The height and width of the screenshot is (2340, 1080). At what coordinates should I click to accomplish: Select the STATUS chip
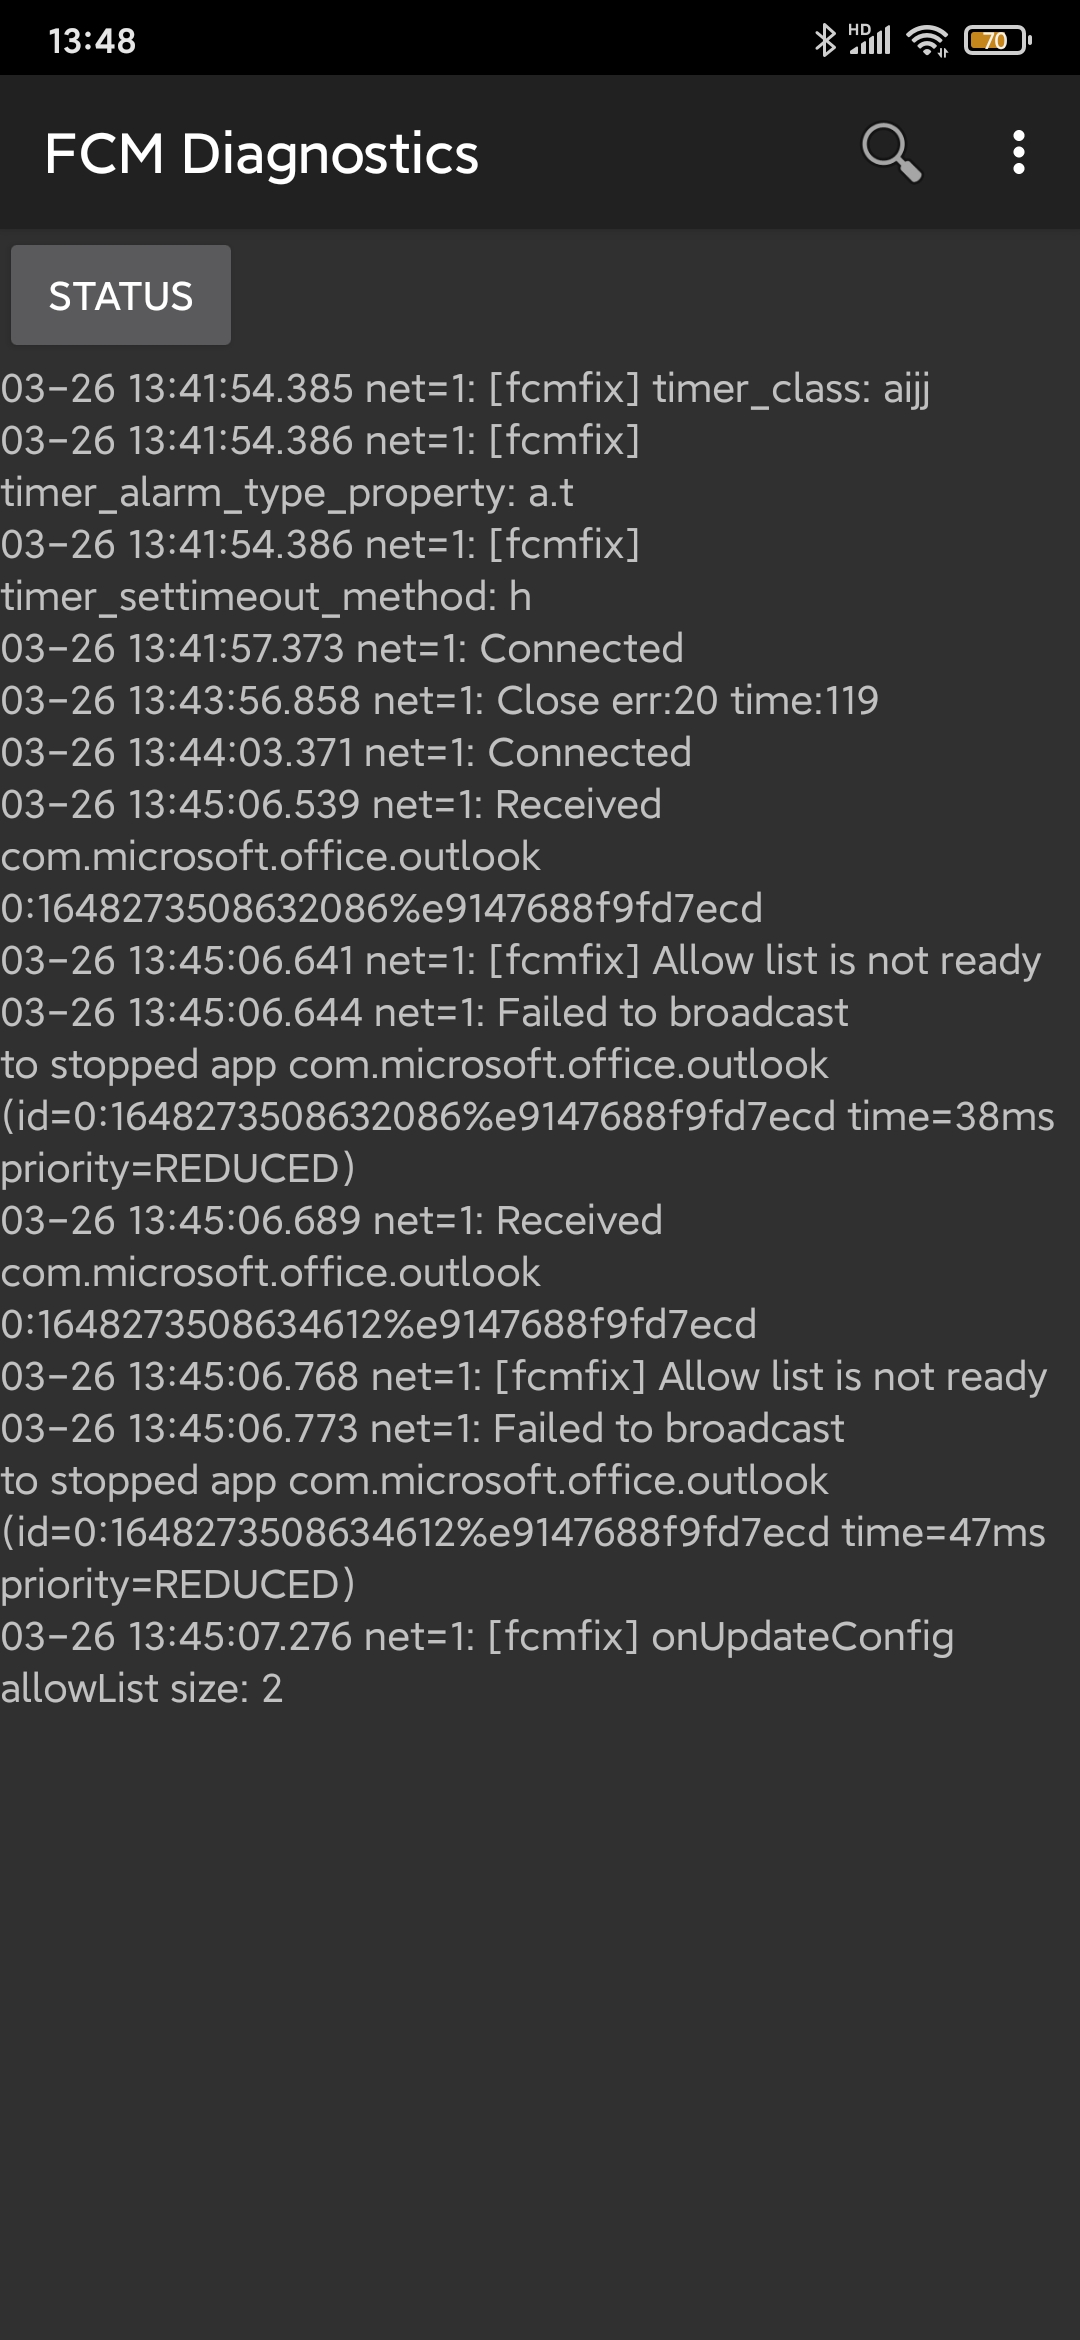[120, 295]
